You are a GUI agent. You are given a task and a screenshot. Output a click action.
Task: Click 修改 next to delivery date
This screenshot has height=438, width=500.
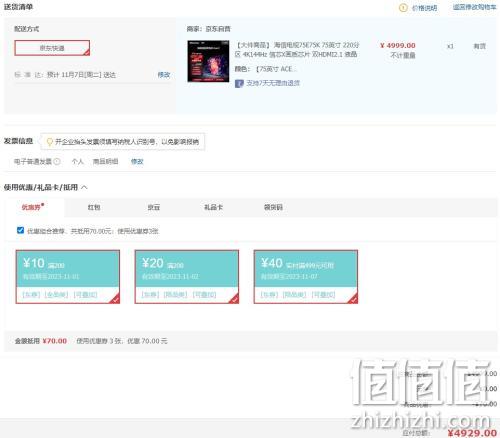[164, 75]
